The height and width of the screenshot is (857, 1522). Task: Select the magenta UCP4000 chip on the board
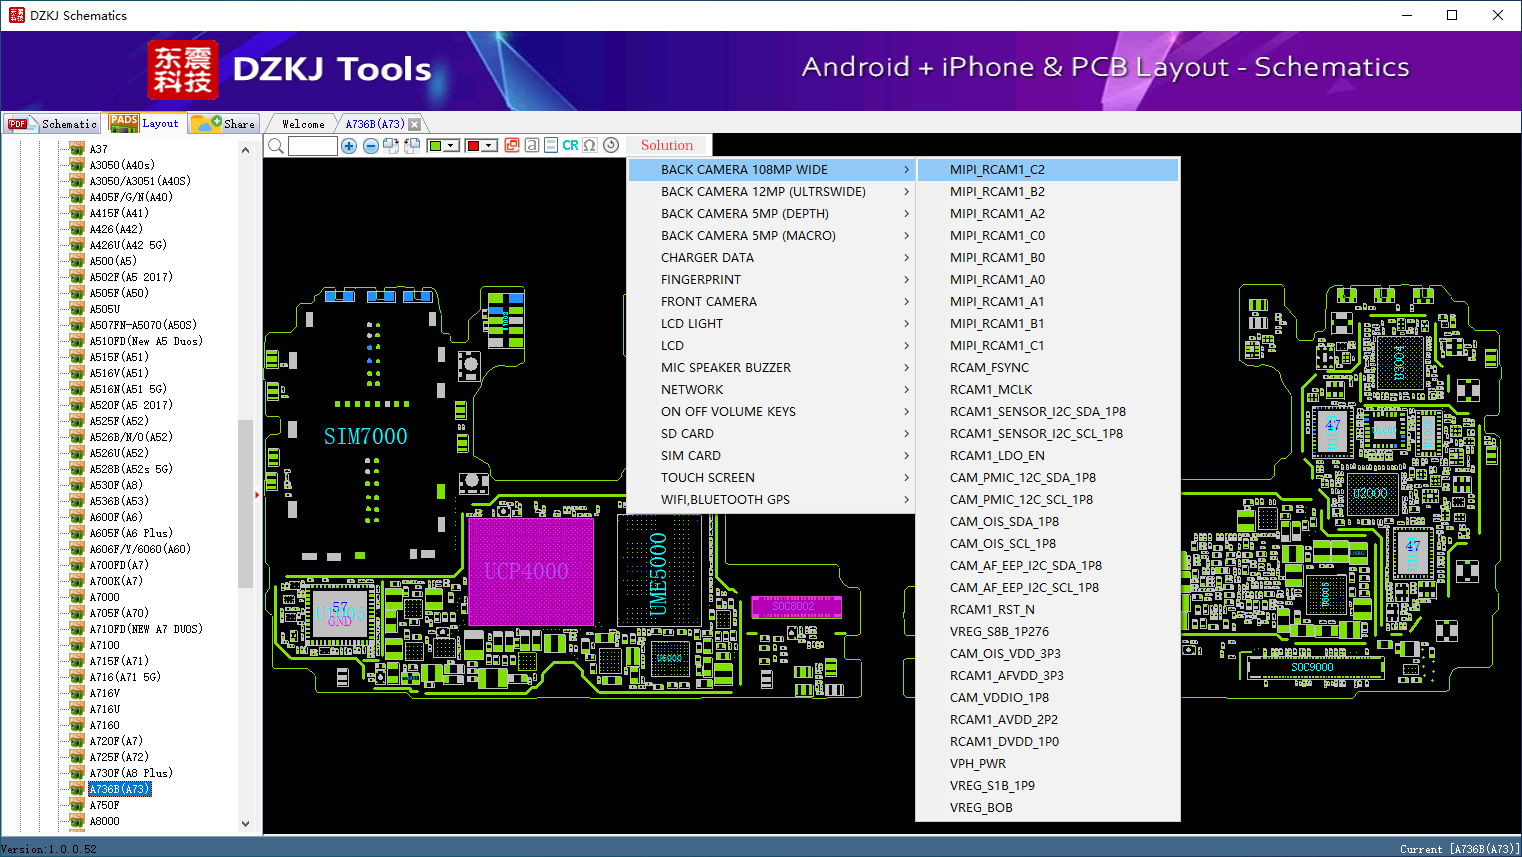(x=530, y=571)
